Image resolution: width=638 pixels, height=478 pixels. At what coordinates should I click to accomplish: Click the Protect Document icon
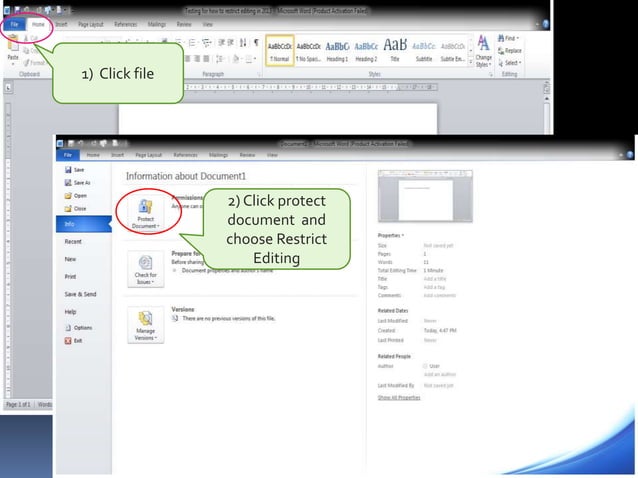pyautogui.click(x=145, y=207)
